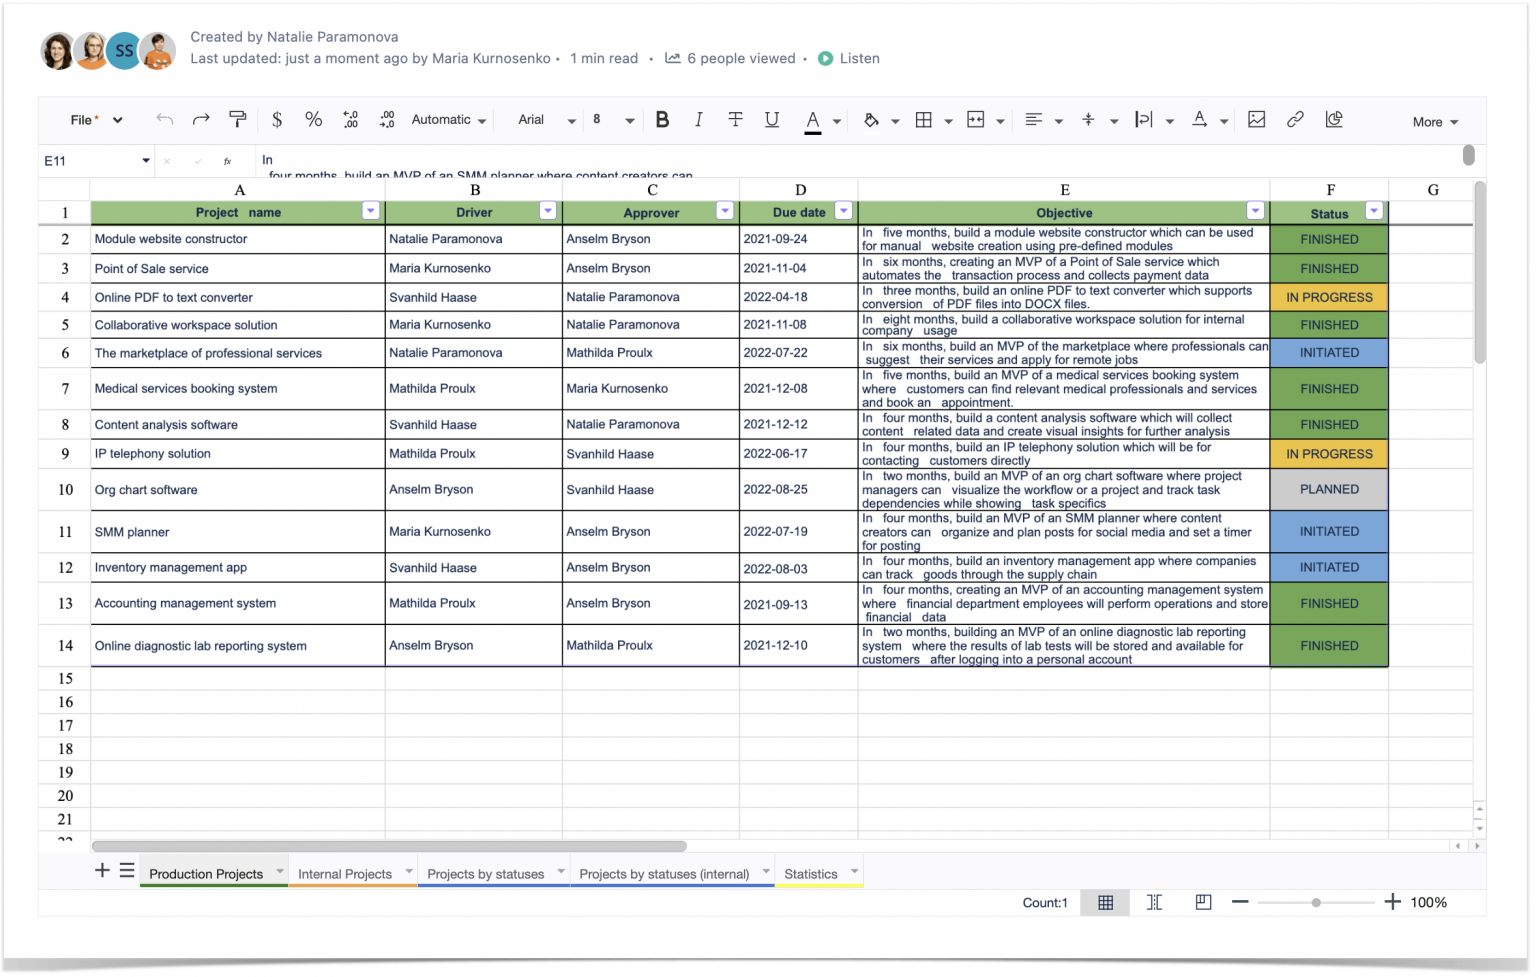The image size is (1536, 977).
Task: Add a new sheet with the plus icon
Action: 101,870
